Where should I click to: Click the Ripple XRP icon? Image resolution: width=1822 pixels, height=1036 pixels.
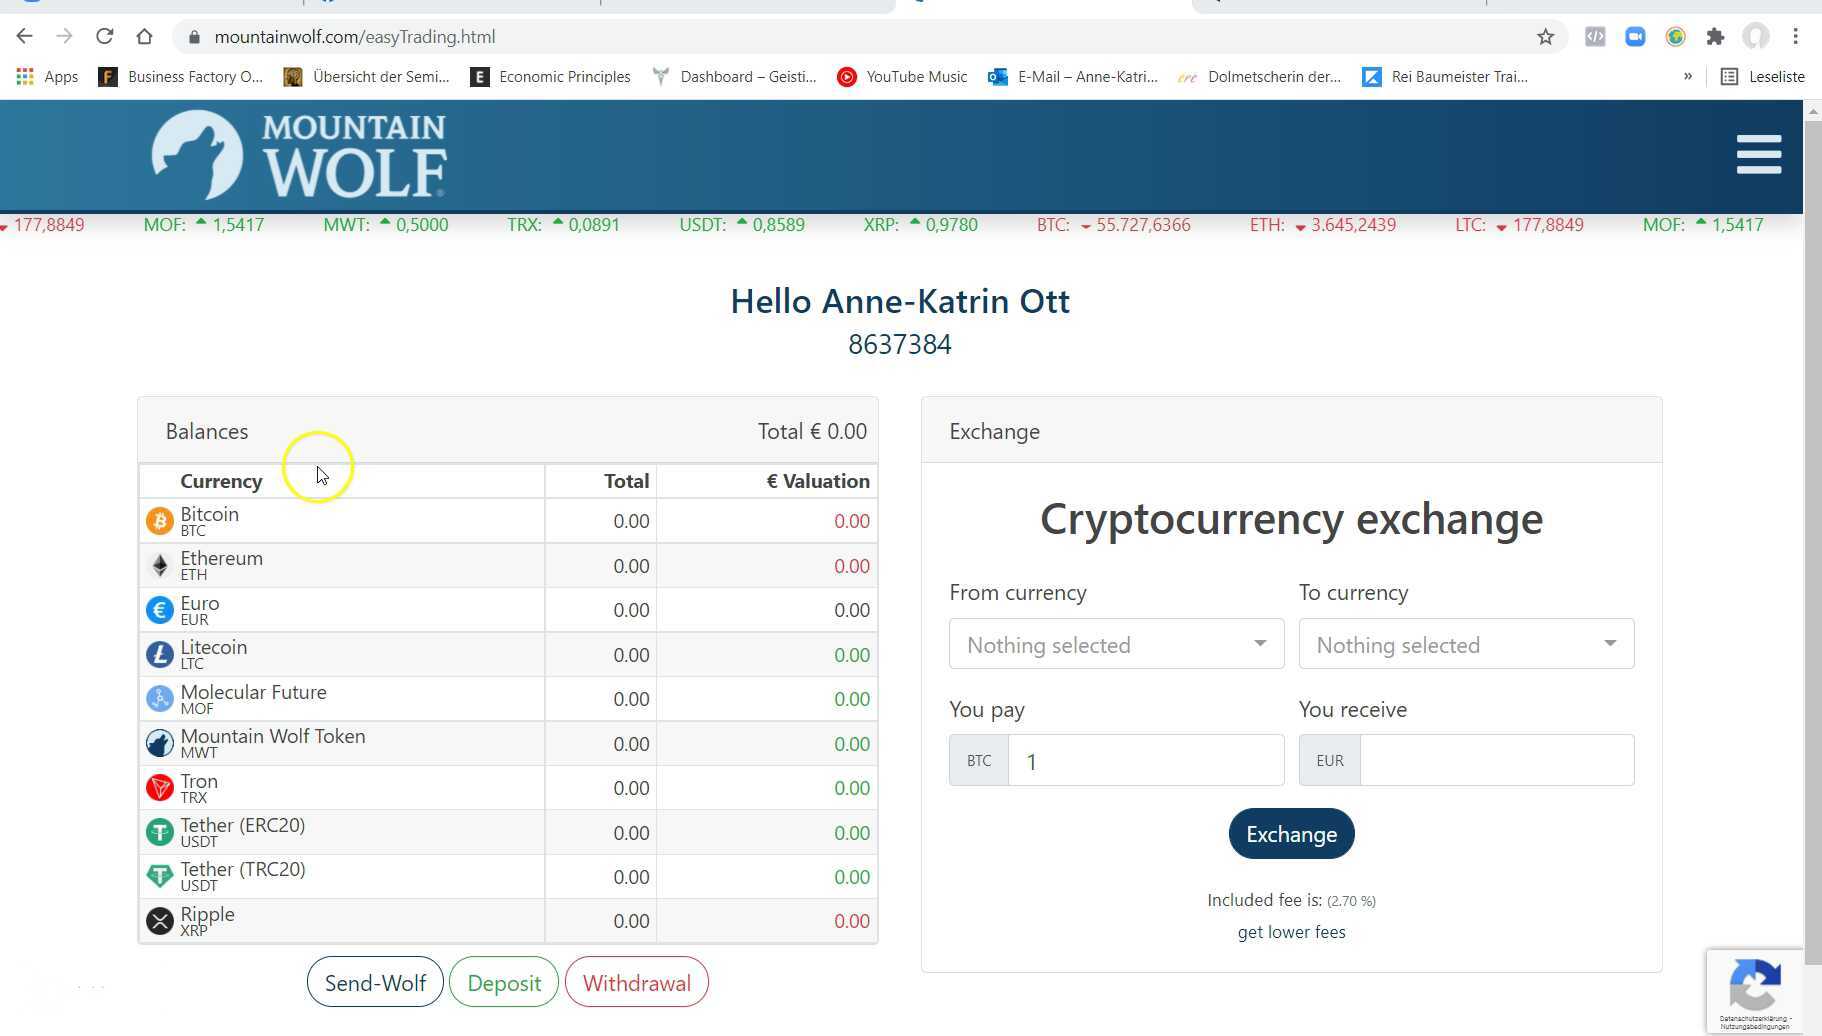click(x=160, y=921)
